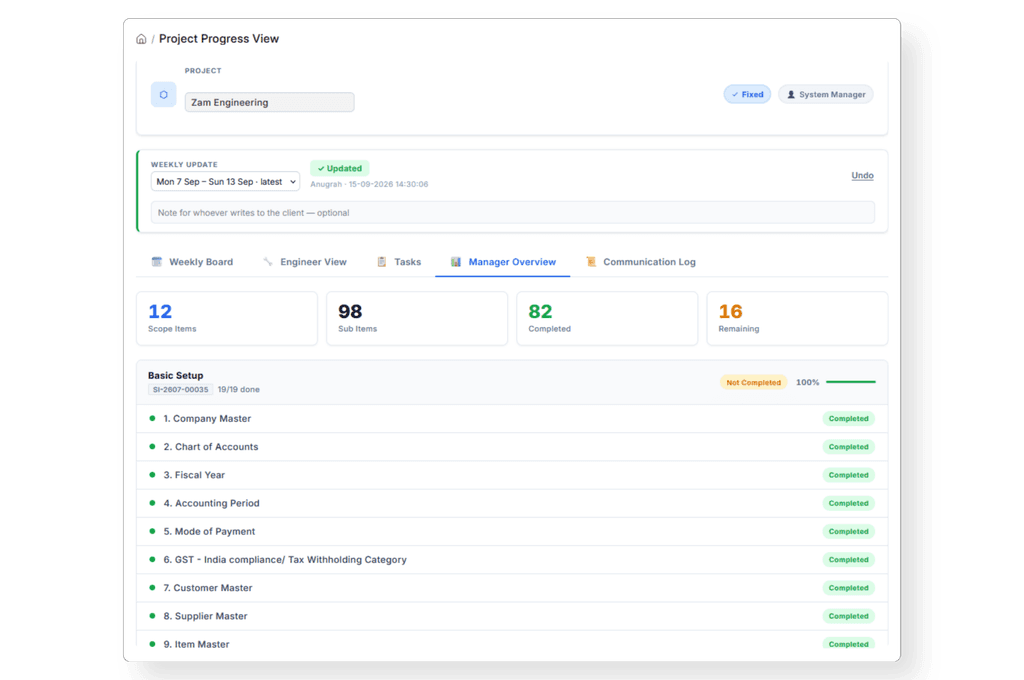Toggle Completed status for Chart of Accounts
Screen dimensions: 1024x680
click(848, 447)
